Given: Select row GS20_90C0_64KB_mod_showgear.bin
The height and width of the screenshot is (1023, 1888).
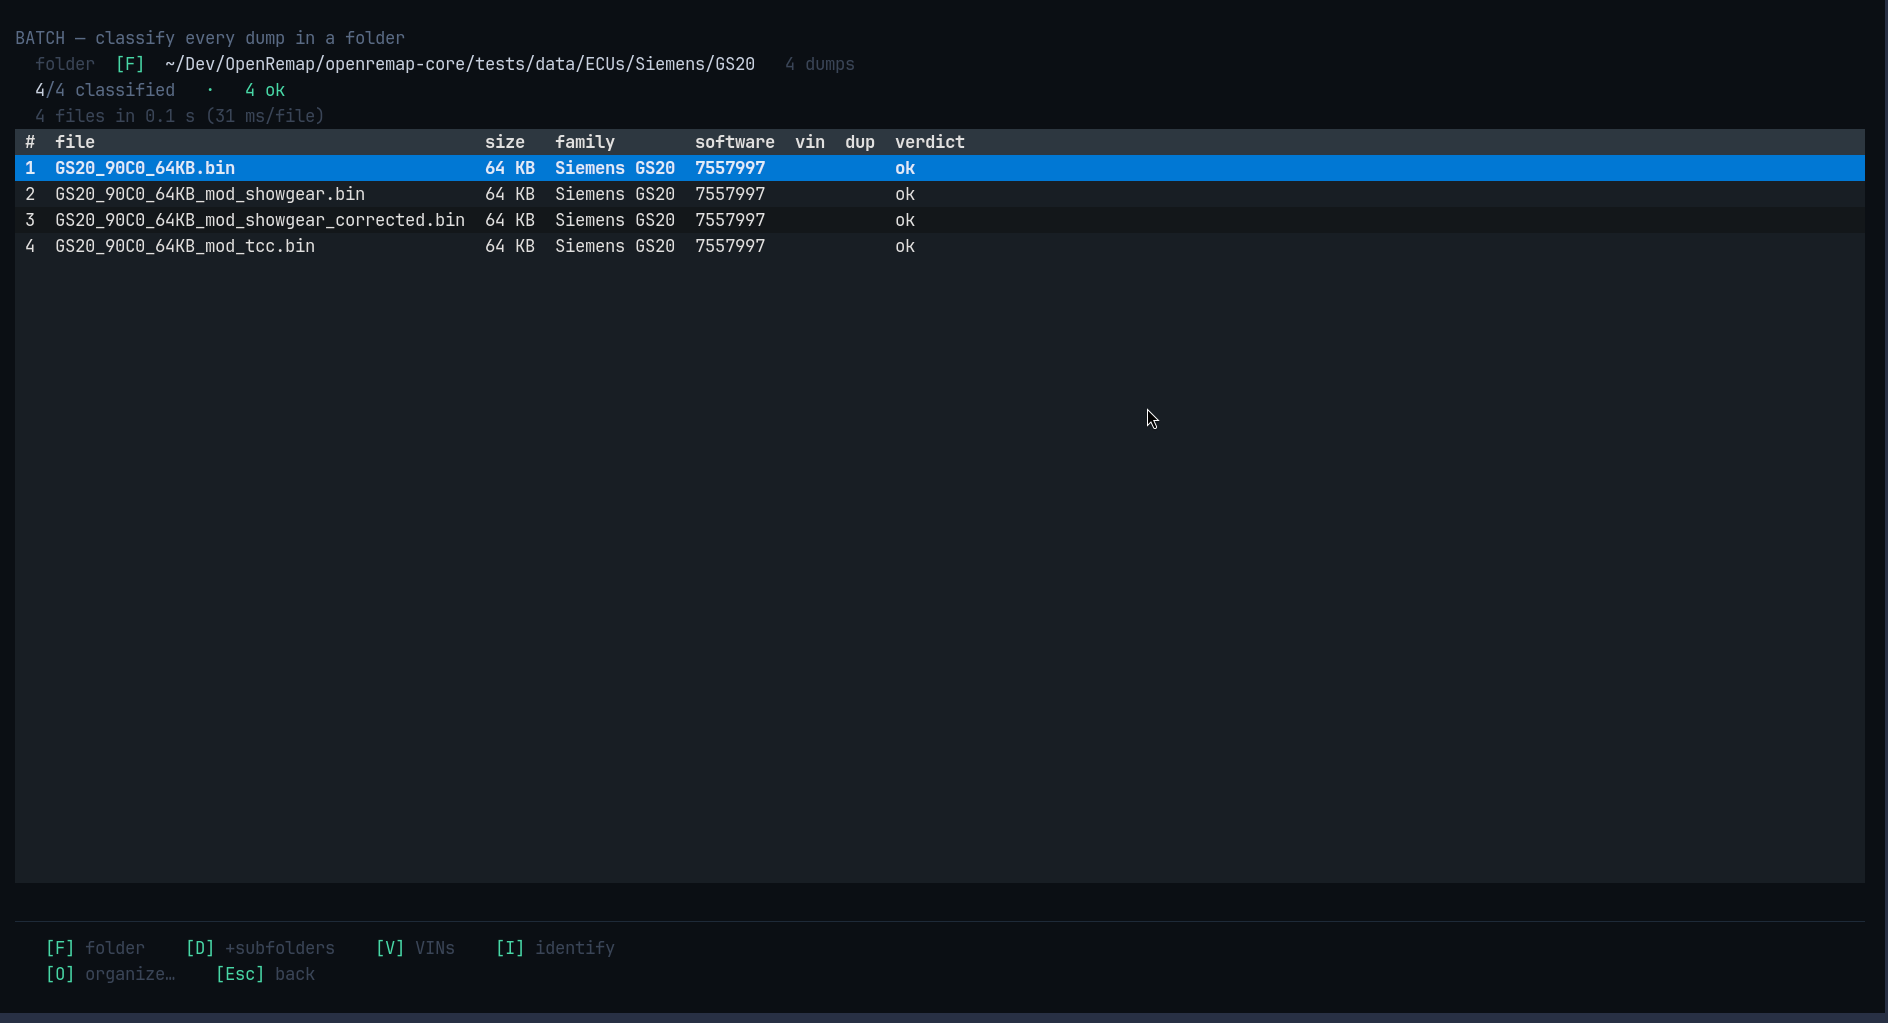Looking at the screenshot, I should tap(940, 194).
